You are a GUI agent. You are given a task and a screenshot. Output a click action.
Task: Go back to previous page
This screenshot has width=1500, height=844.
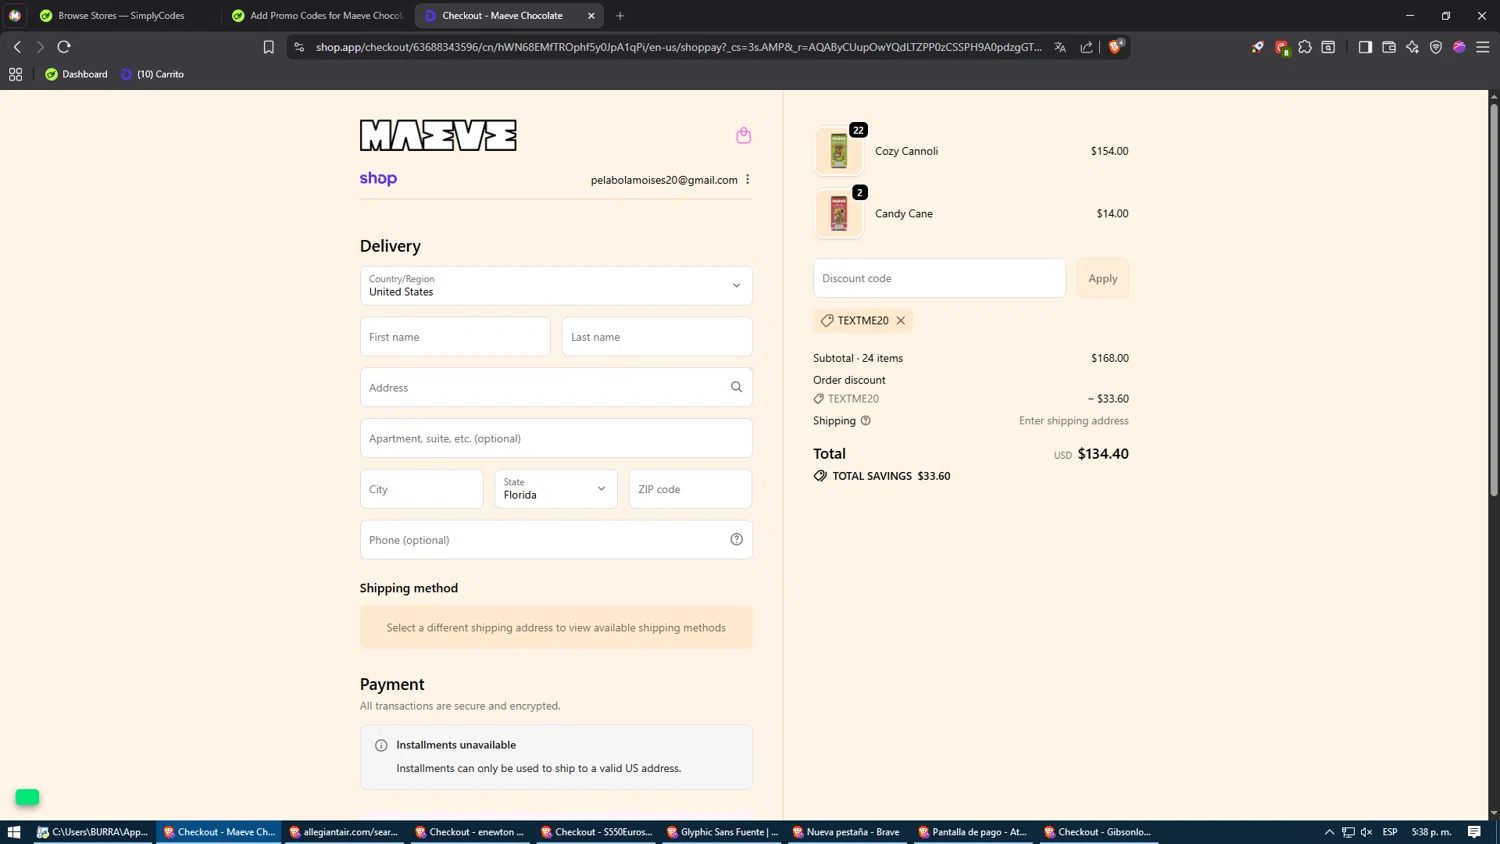17,47
